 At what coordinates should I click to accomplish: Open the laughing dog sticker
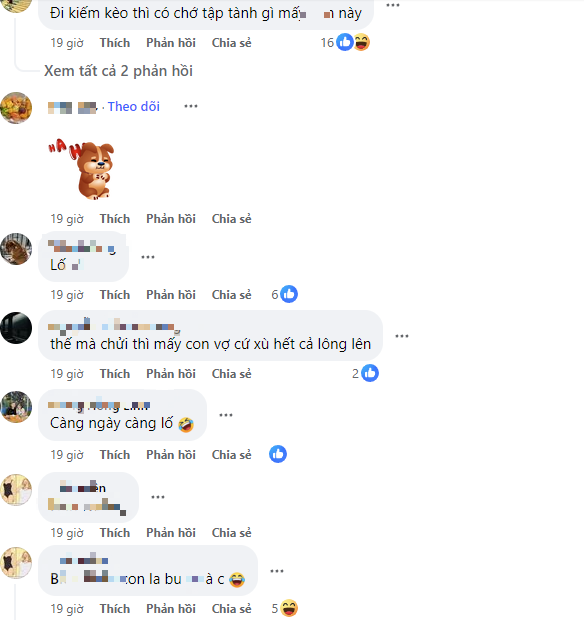click(82, 169)
